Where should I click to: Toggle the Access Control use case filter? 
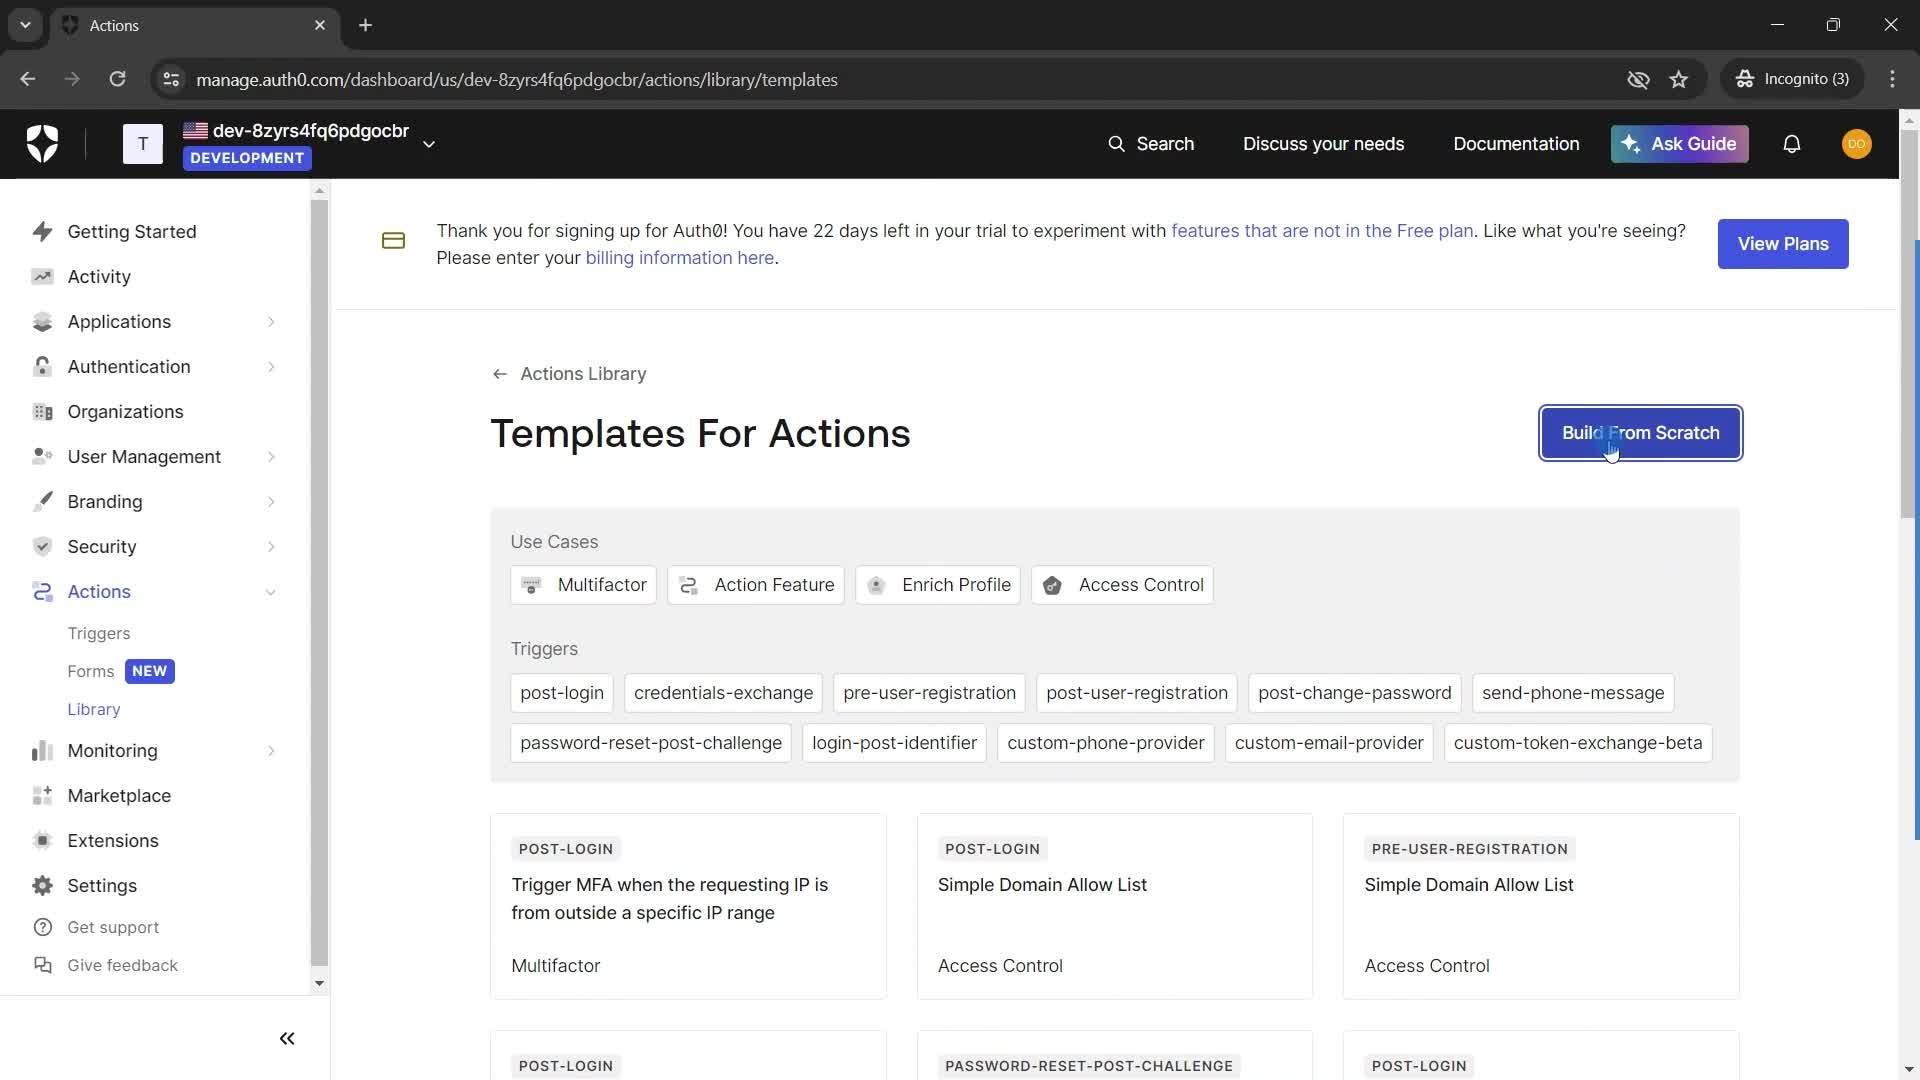pos(1123,586)
